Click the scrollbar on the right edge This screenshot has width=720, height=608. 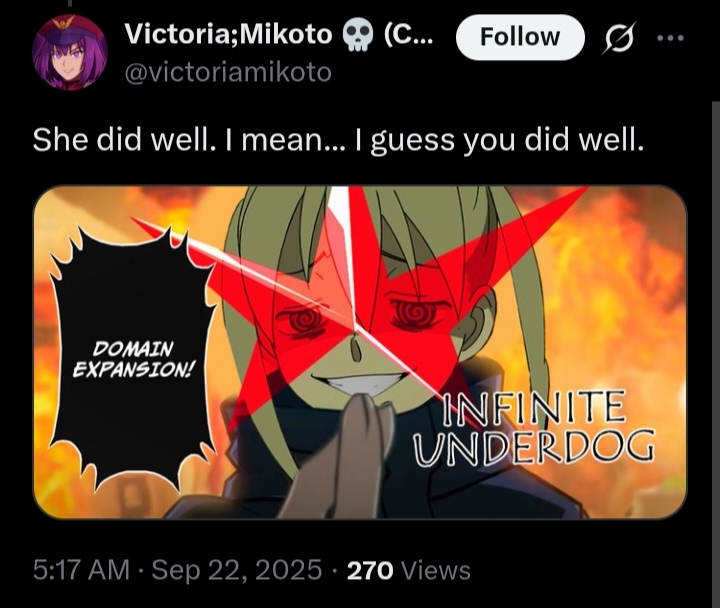(x=716, y=354)
